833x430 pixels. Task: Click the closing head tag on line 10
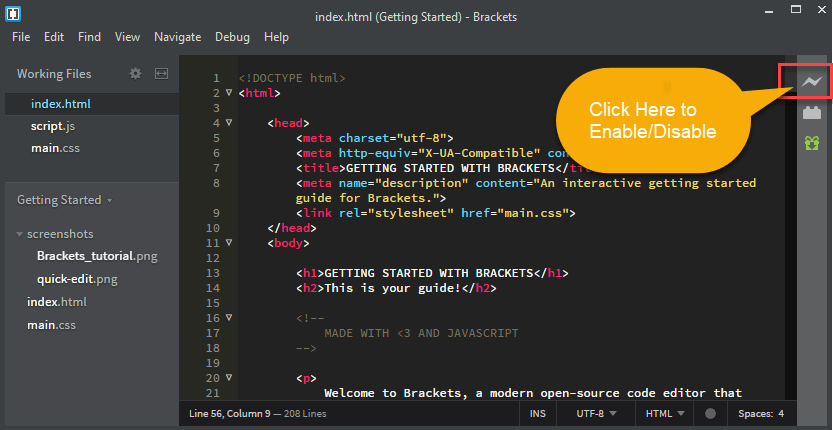(292, 229)
